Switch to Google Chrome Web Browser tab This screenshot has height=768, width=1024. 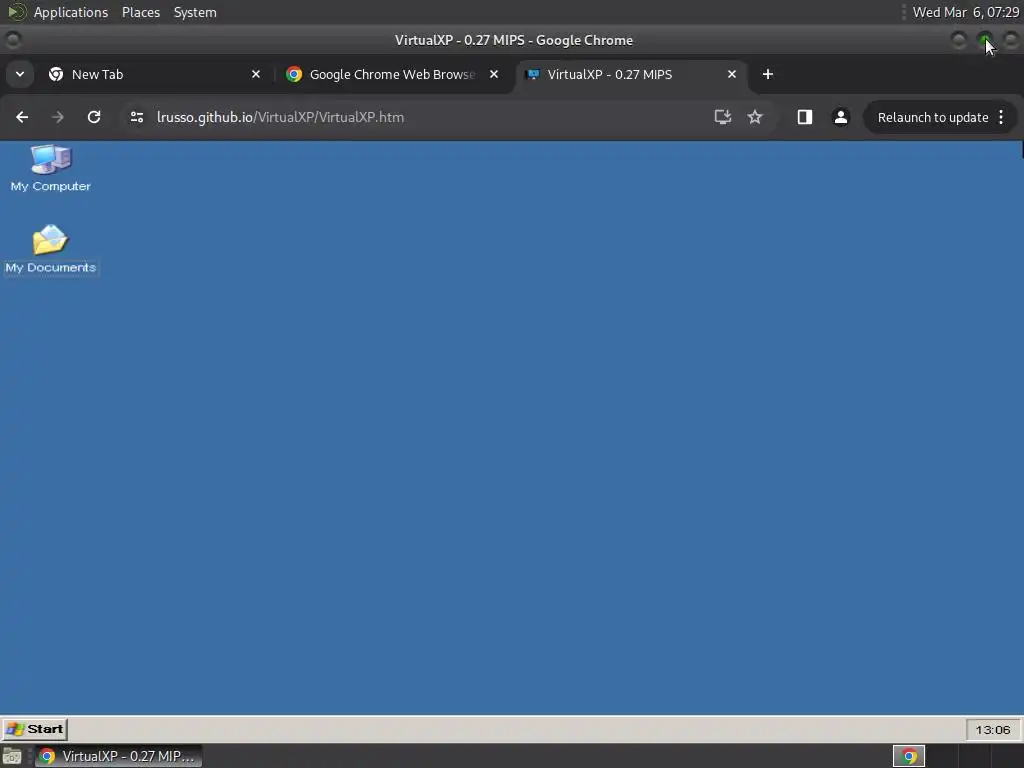pyautogui.click(x=392, y=74)
